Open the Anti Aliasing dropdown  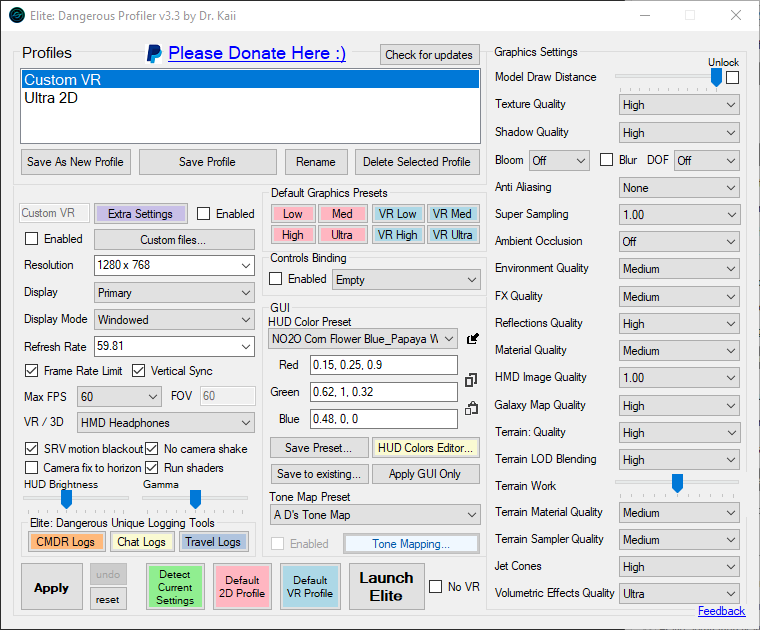pyautogui.click(x=679, y=188)
